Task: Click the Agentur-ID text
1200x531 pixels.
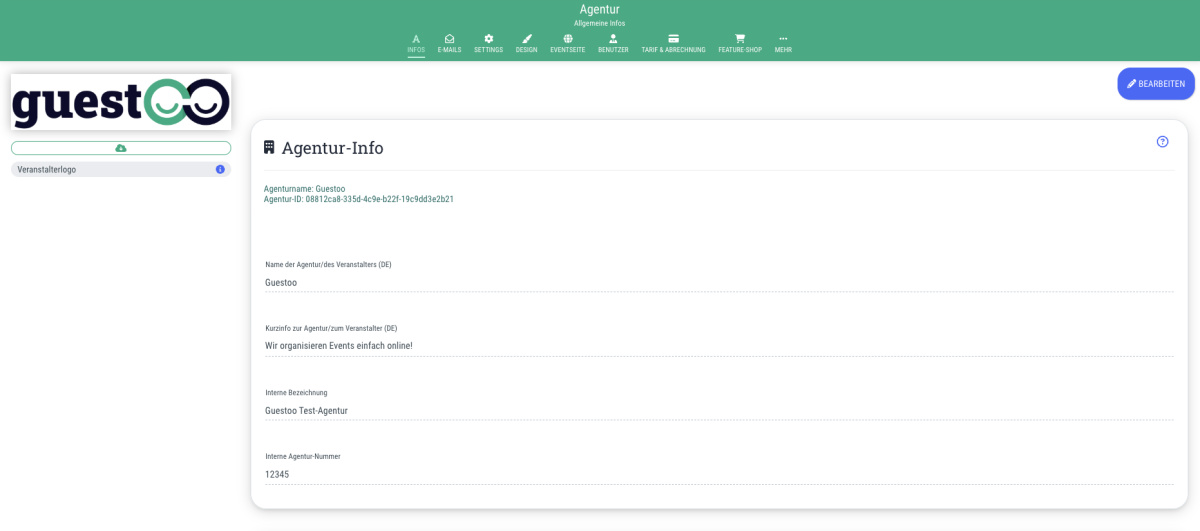Action: 359,199
